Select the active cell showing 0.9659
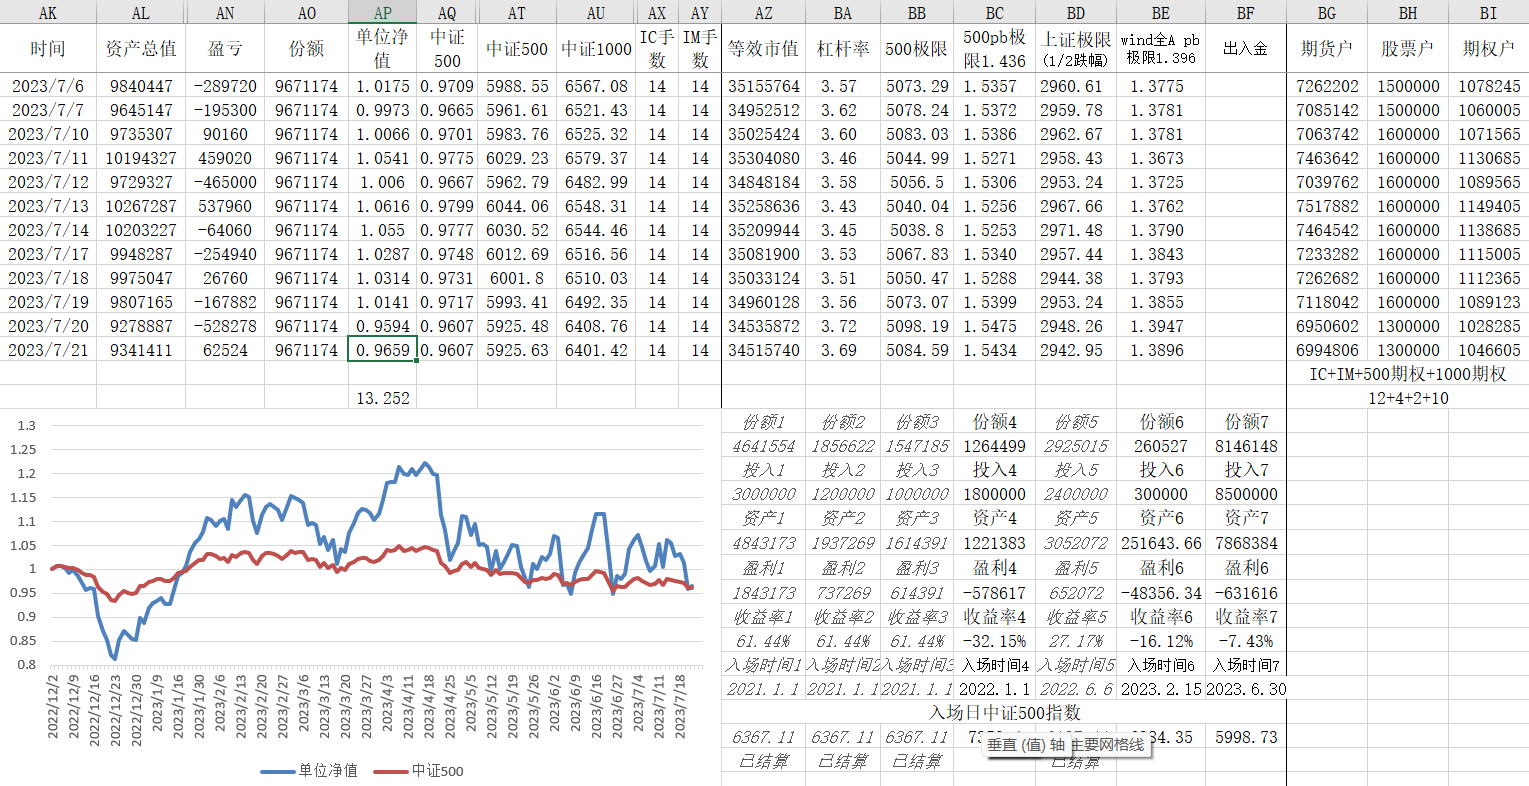This screenshot has width=1529, height=786. [x=382, y=350]
